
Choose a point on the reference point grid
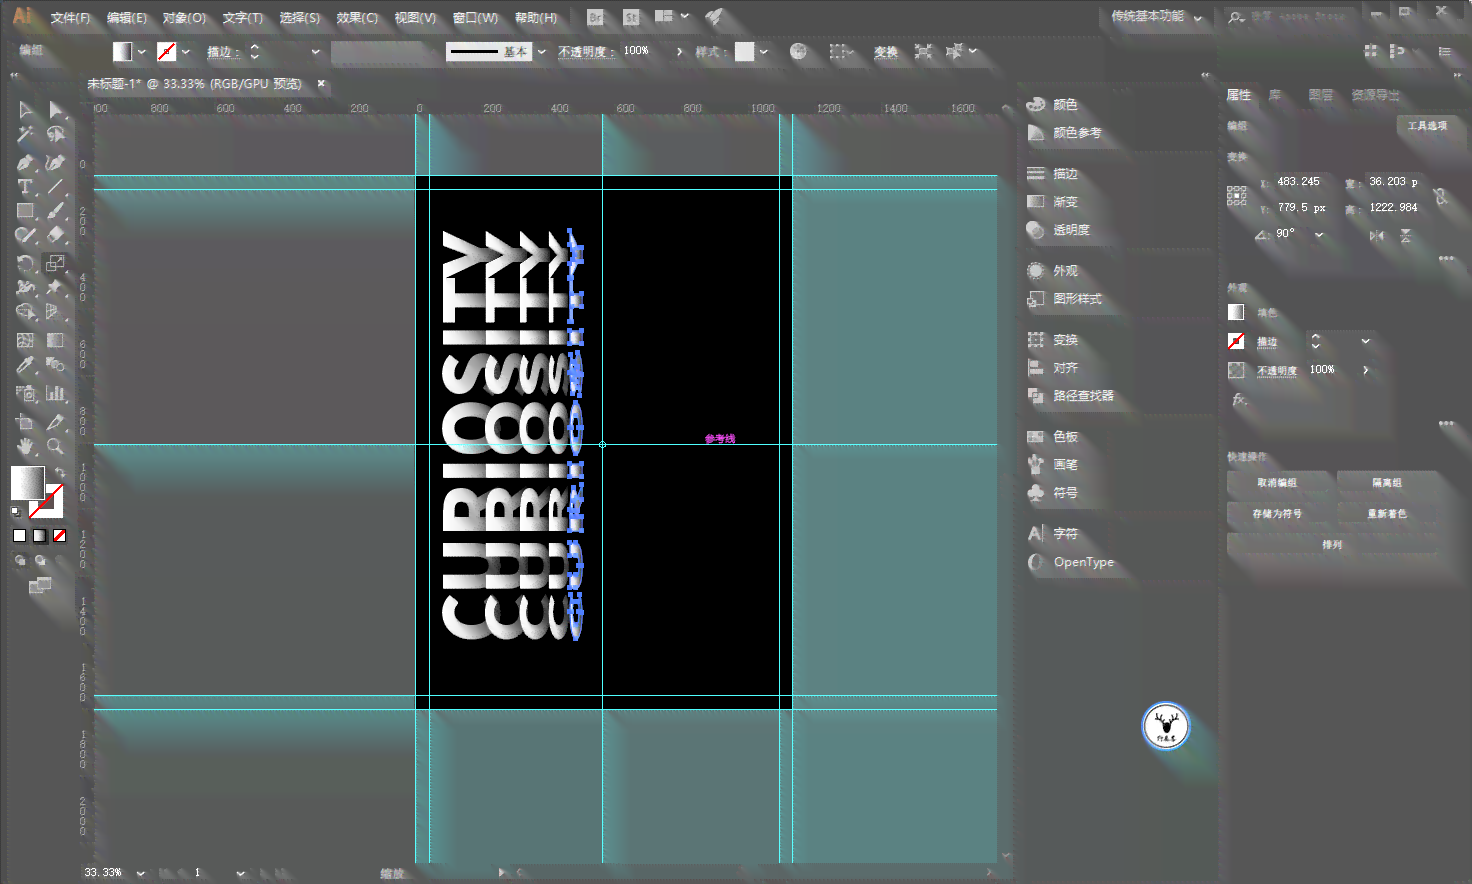pyautogui.click(x=1237, y=195)
